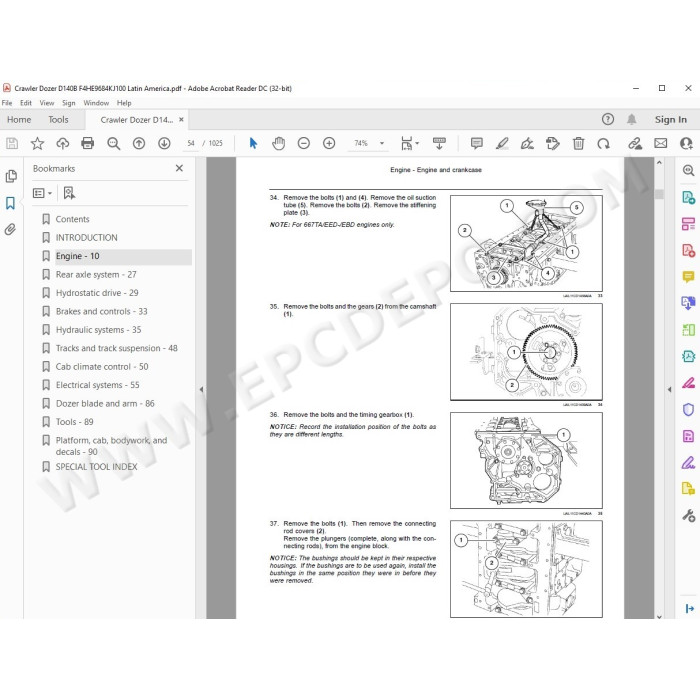Open the INTRODUCTION bookmark
Viewport: 700px width, 700px height.
[x=87, y=238]
